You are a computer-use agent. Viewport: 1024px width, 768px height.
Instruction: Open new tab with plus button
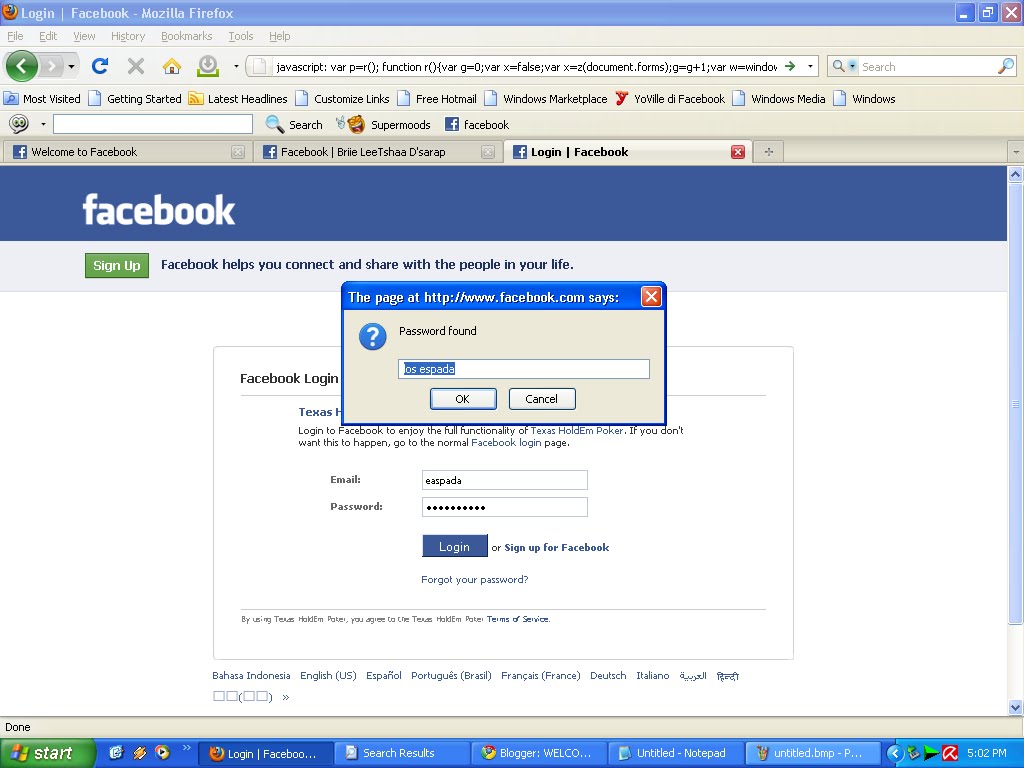coord(769,152)
